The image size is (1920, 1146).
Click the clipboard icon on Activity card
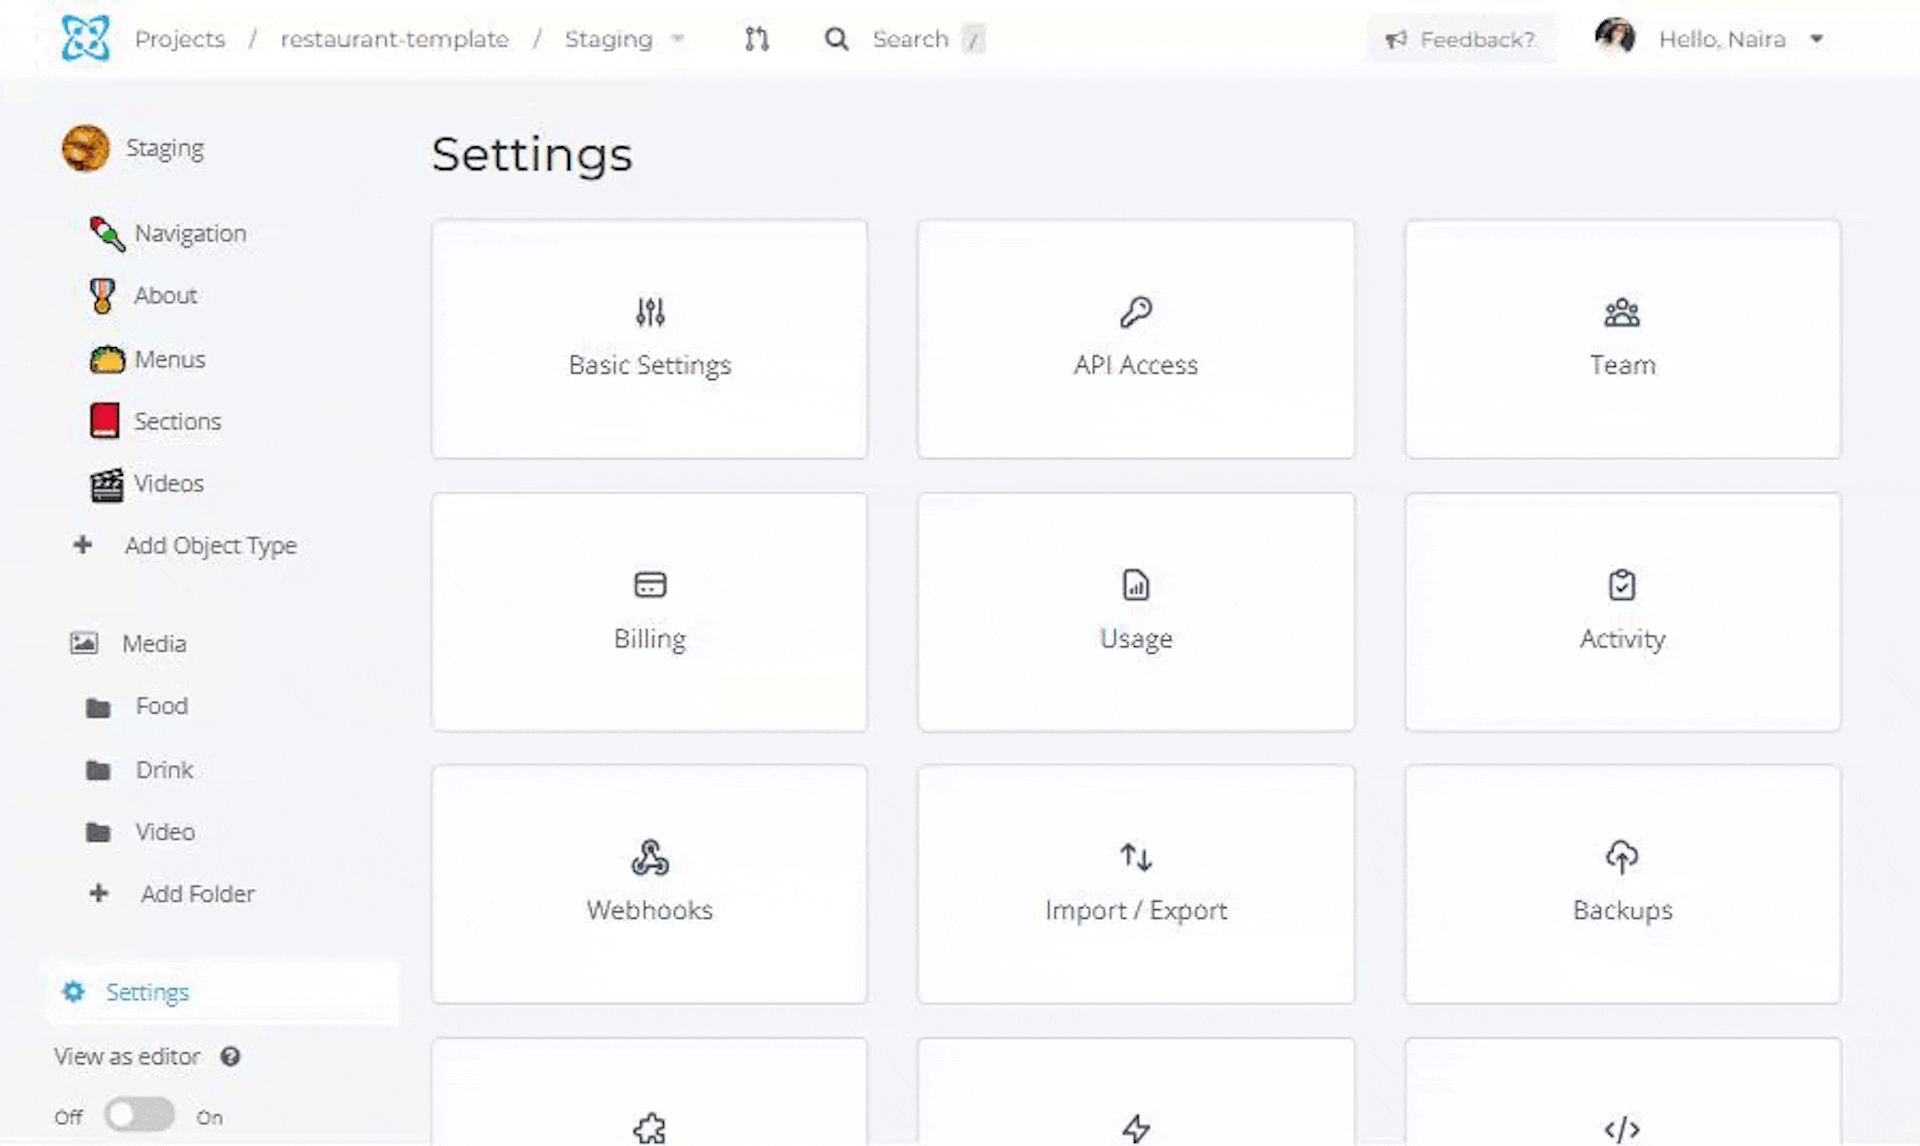1622,584
